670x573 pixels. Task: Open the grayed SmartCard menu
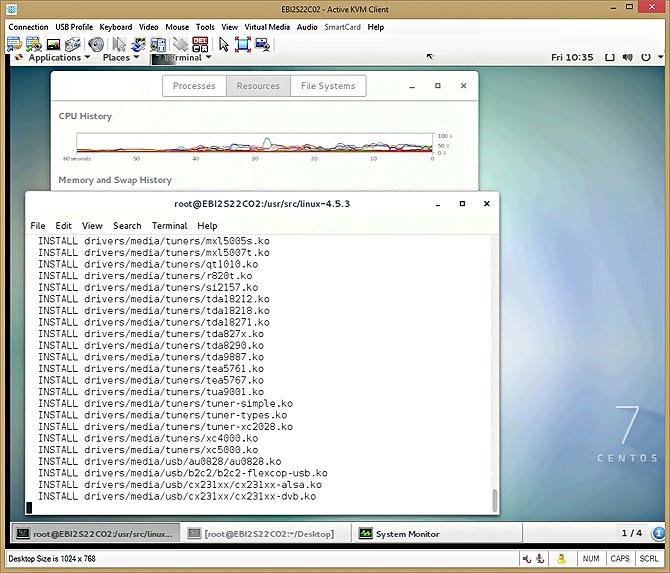pos(342,27)
